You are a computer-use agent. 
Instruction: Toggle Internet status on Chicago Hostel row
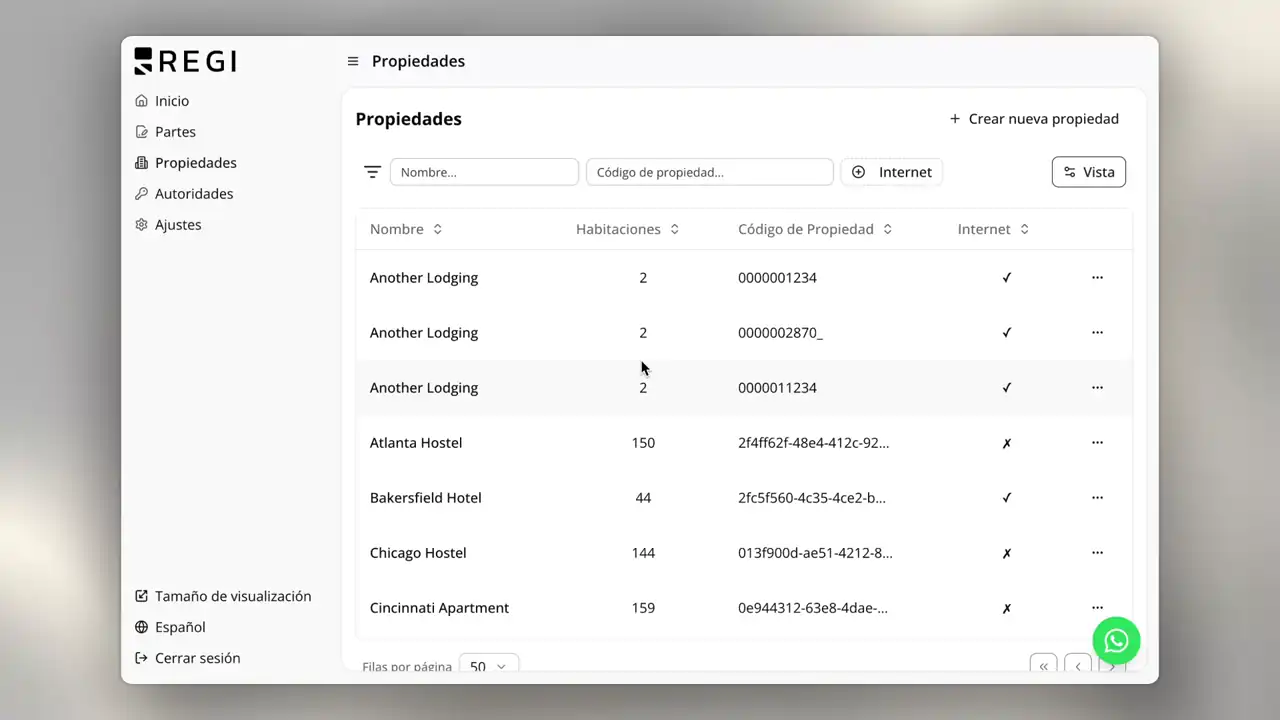click(x=1006, y=552)
